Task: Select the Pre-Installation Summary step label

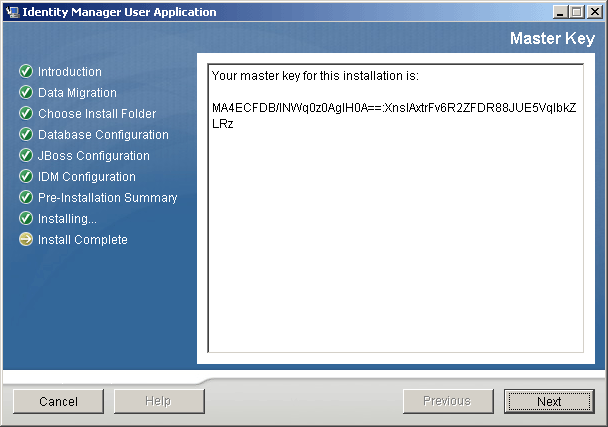Action: 107,198
